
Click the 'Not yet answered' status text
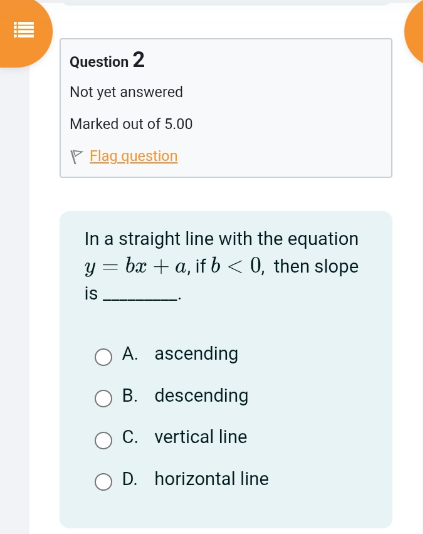[126, 92]
